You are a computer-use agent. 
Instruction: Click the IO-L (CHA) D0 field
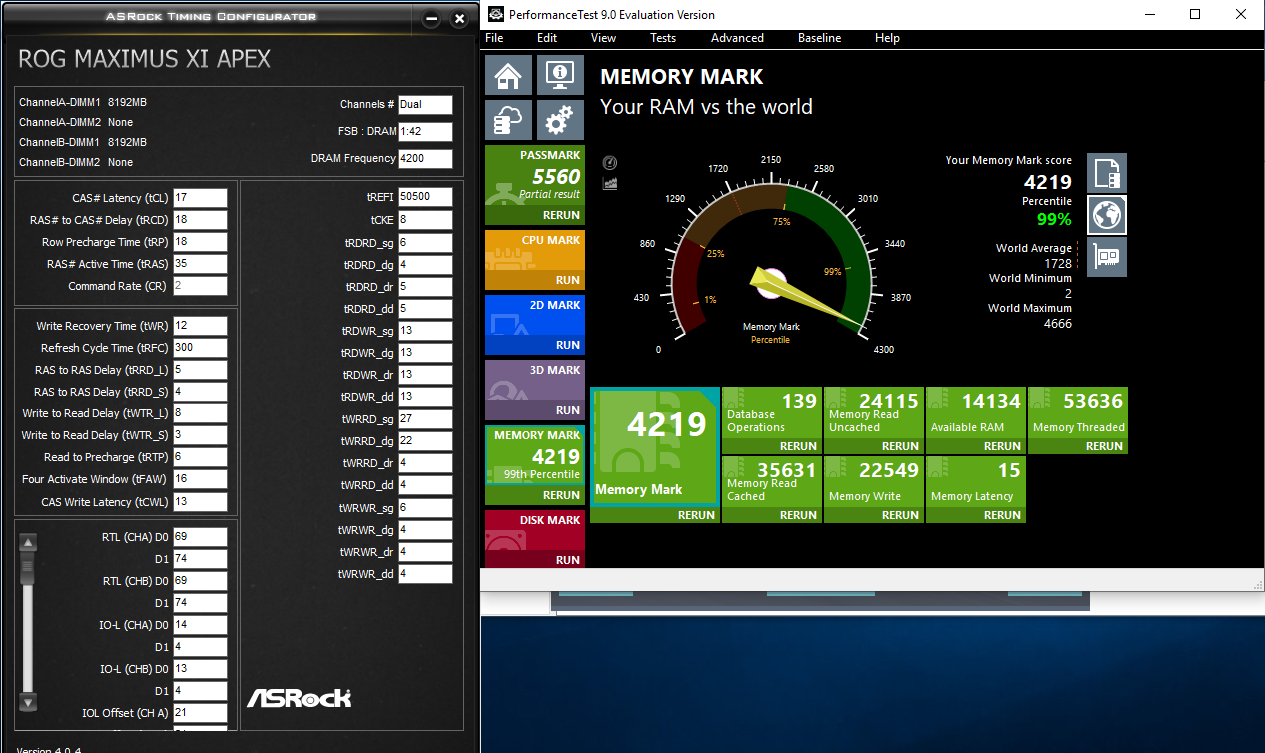200,624
